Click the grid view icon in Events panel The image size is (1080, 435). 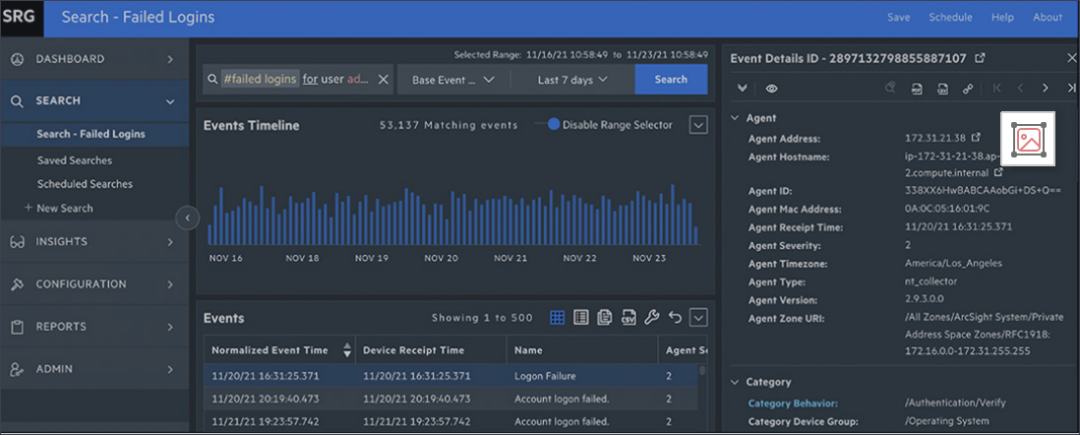coord(558,318)
